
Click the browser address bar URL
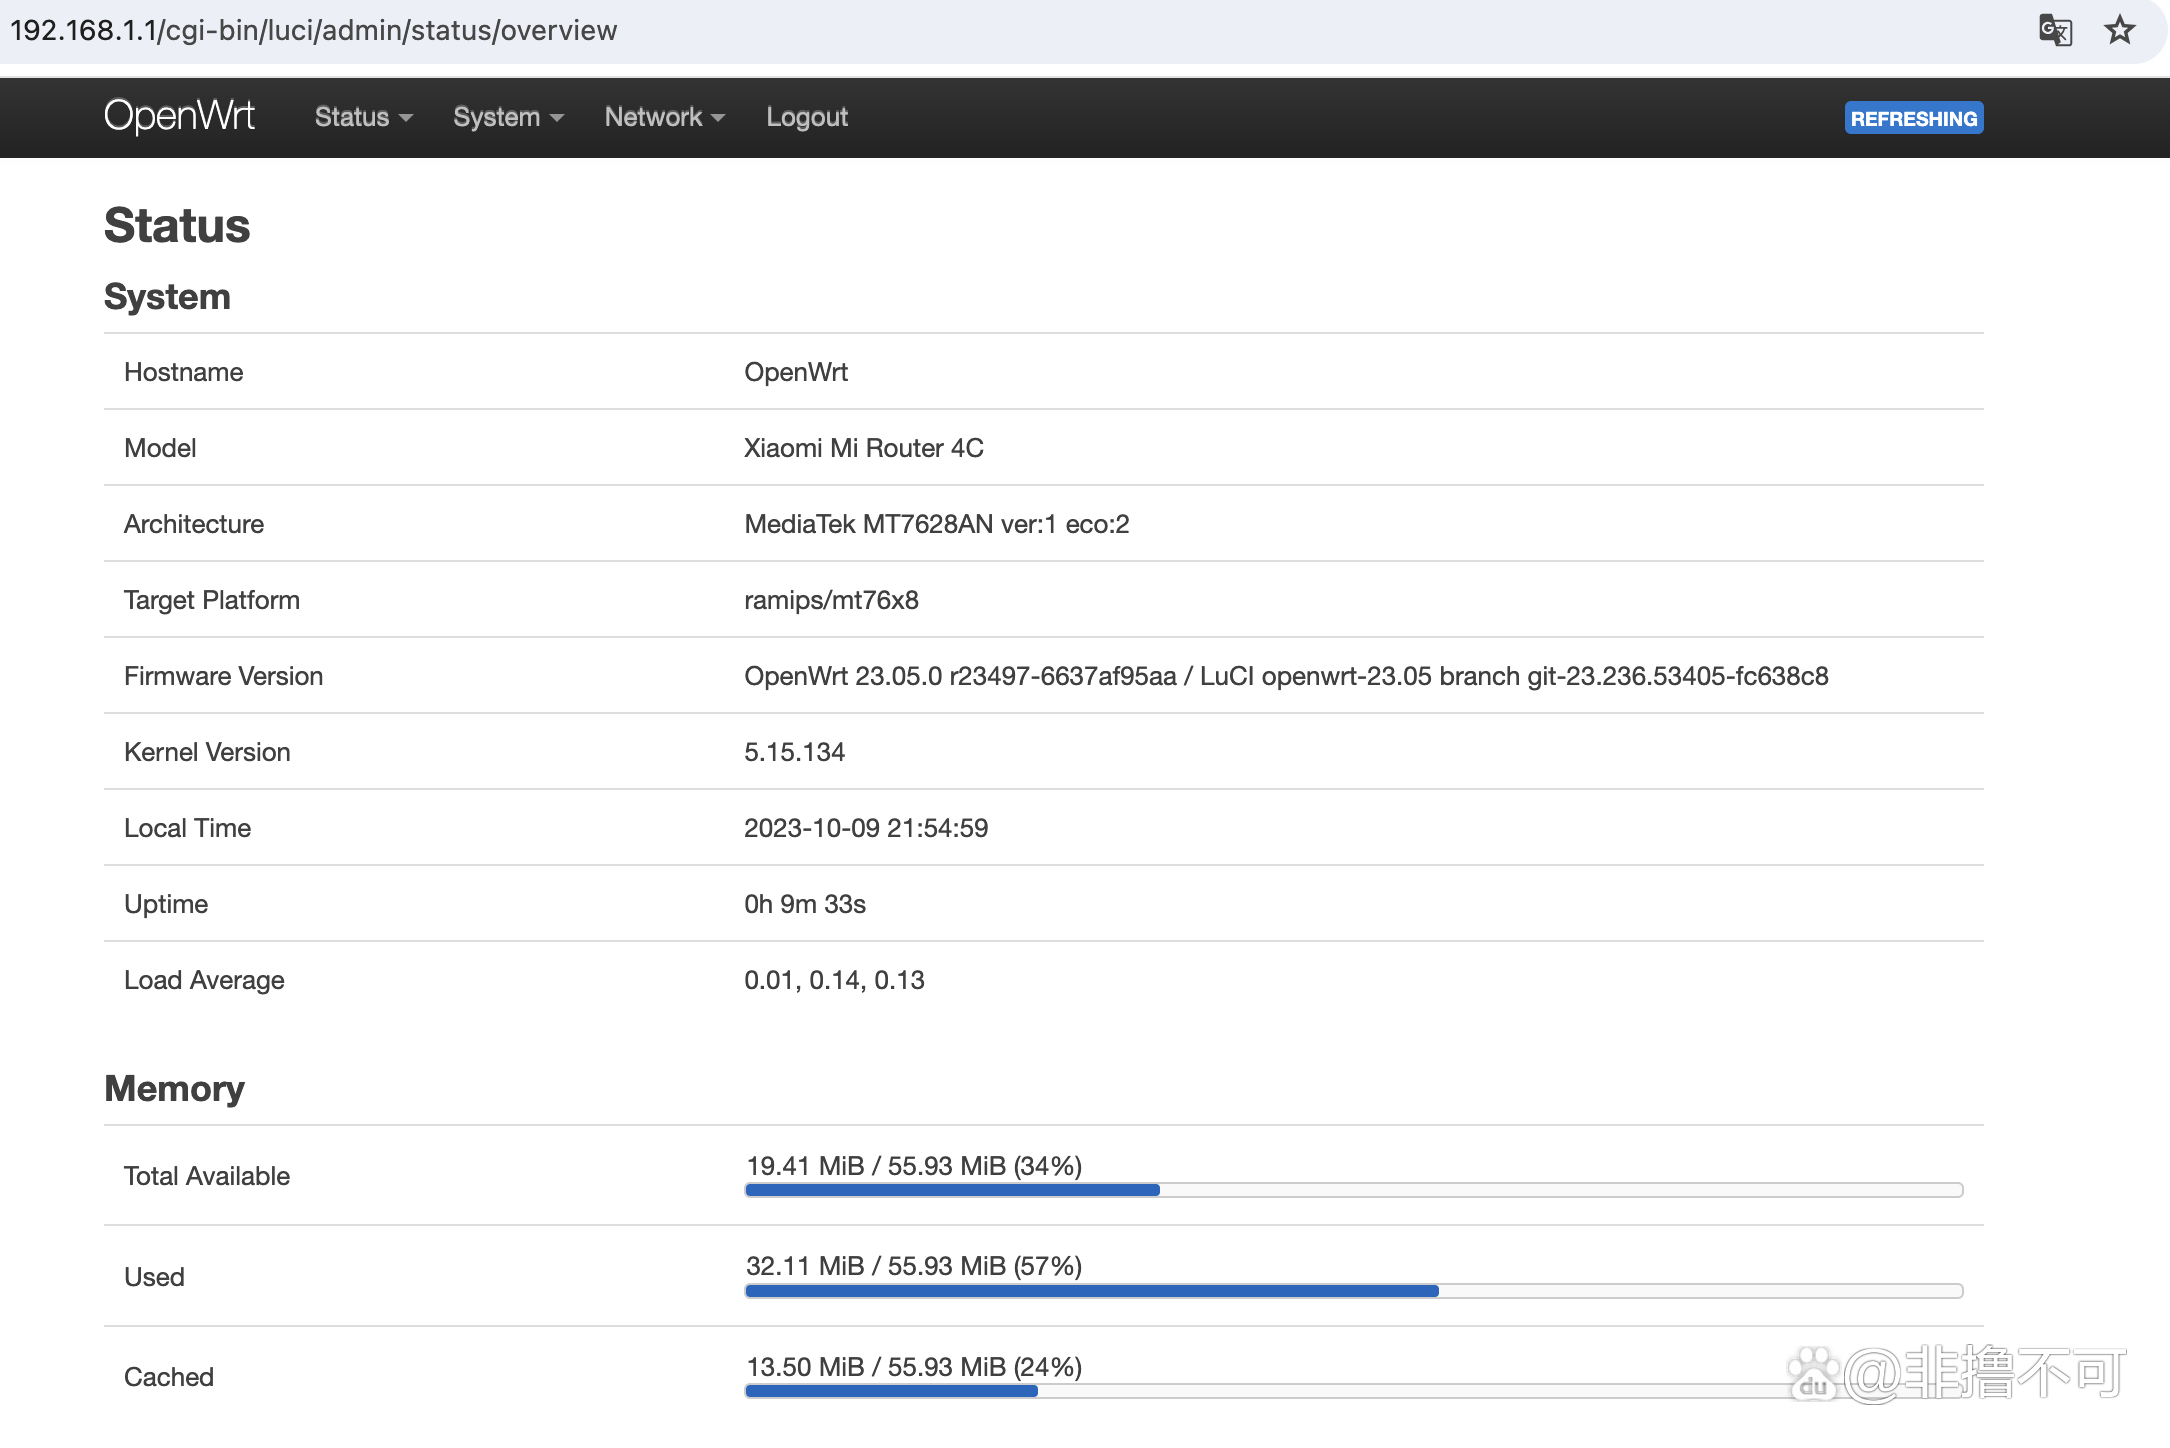(314, 30)
